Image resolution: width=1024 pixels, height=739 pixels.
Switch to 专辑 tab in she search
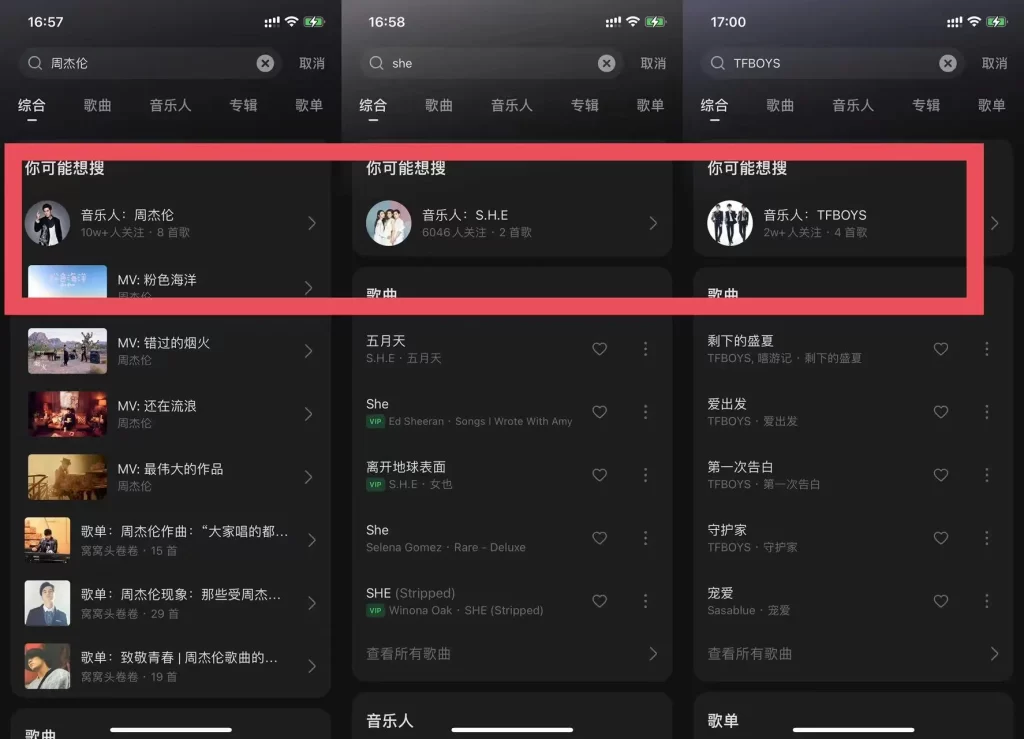click(x=584, y=105)
